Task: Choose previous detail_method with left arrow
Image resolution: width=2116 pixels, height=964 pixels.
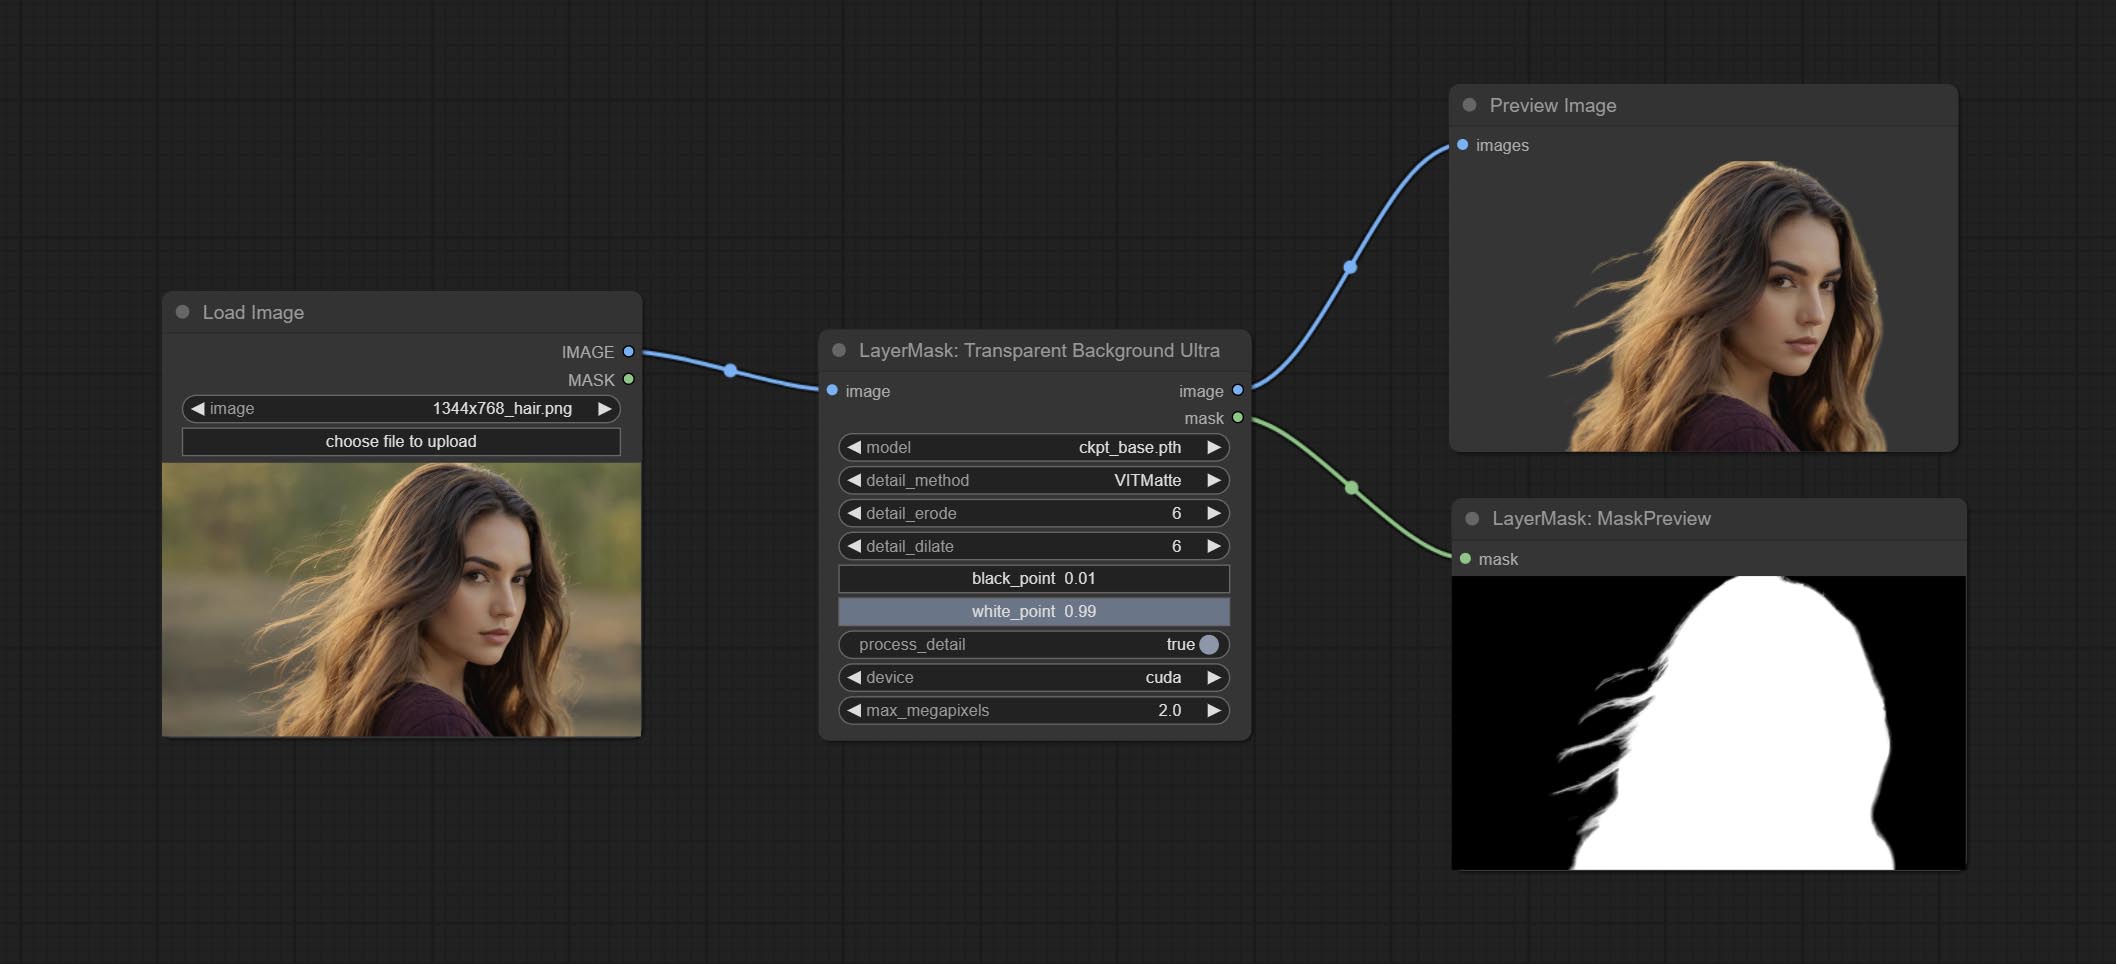Action: (854, 480)
